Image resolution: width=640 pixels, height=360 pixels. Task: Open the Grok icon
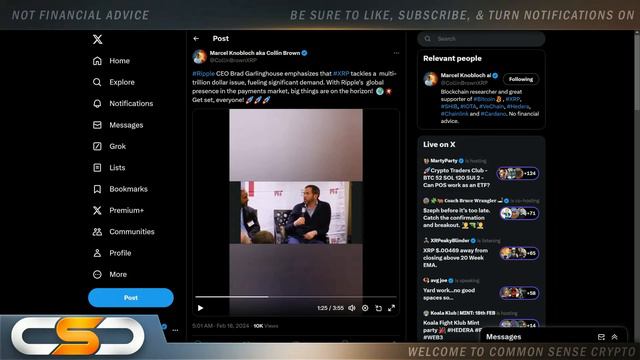coord(97,146)
